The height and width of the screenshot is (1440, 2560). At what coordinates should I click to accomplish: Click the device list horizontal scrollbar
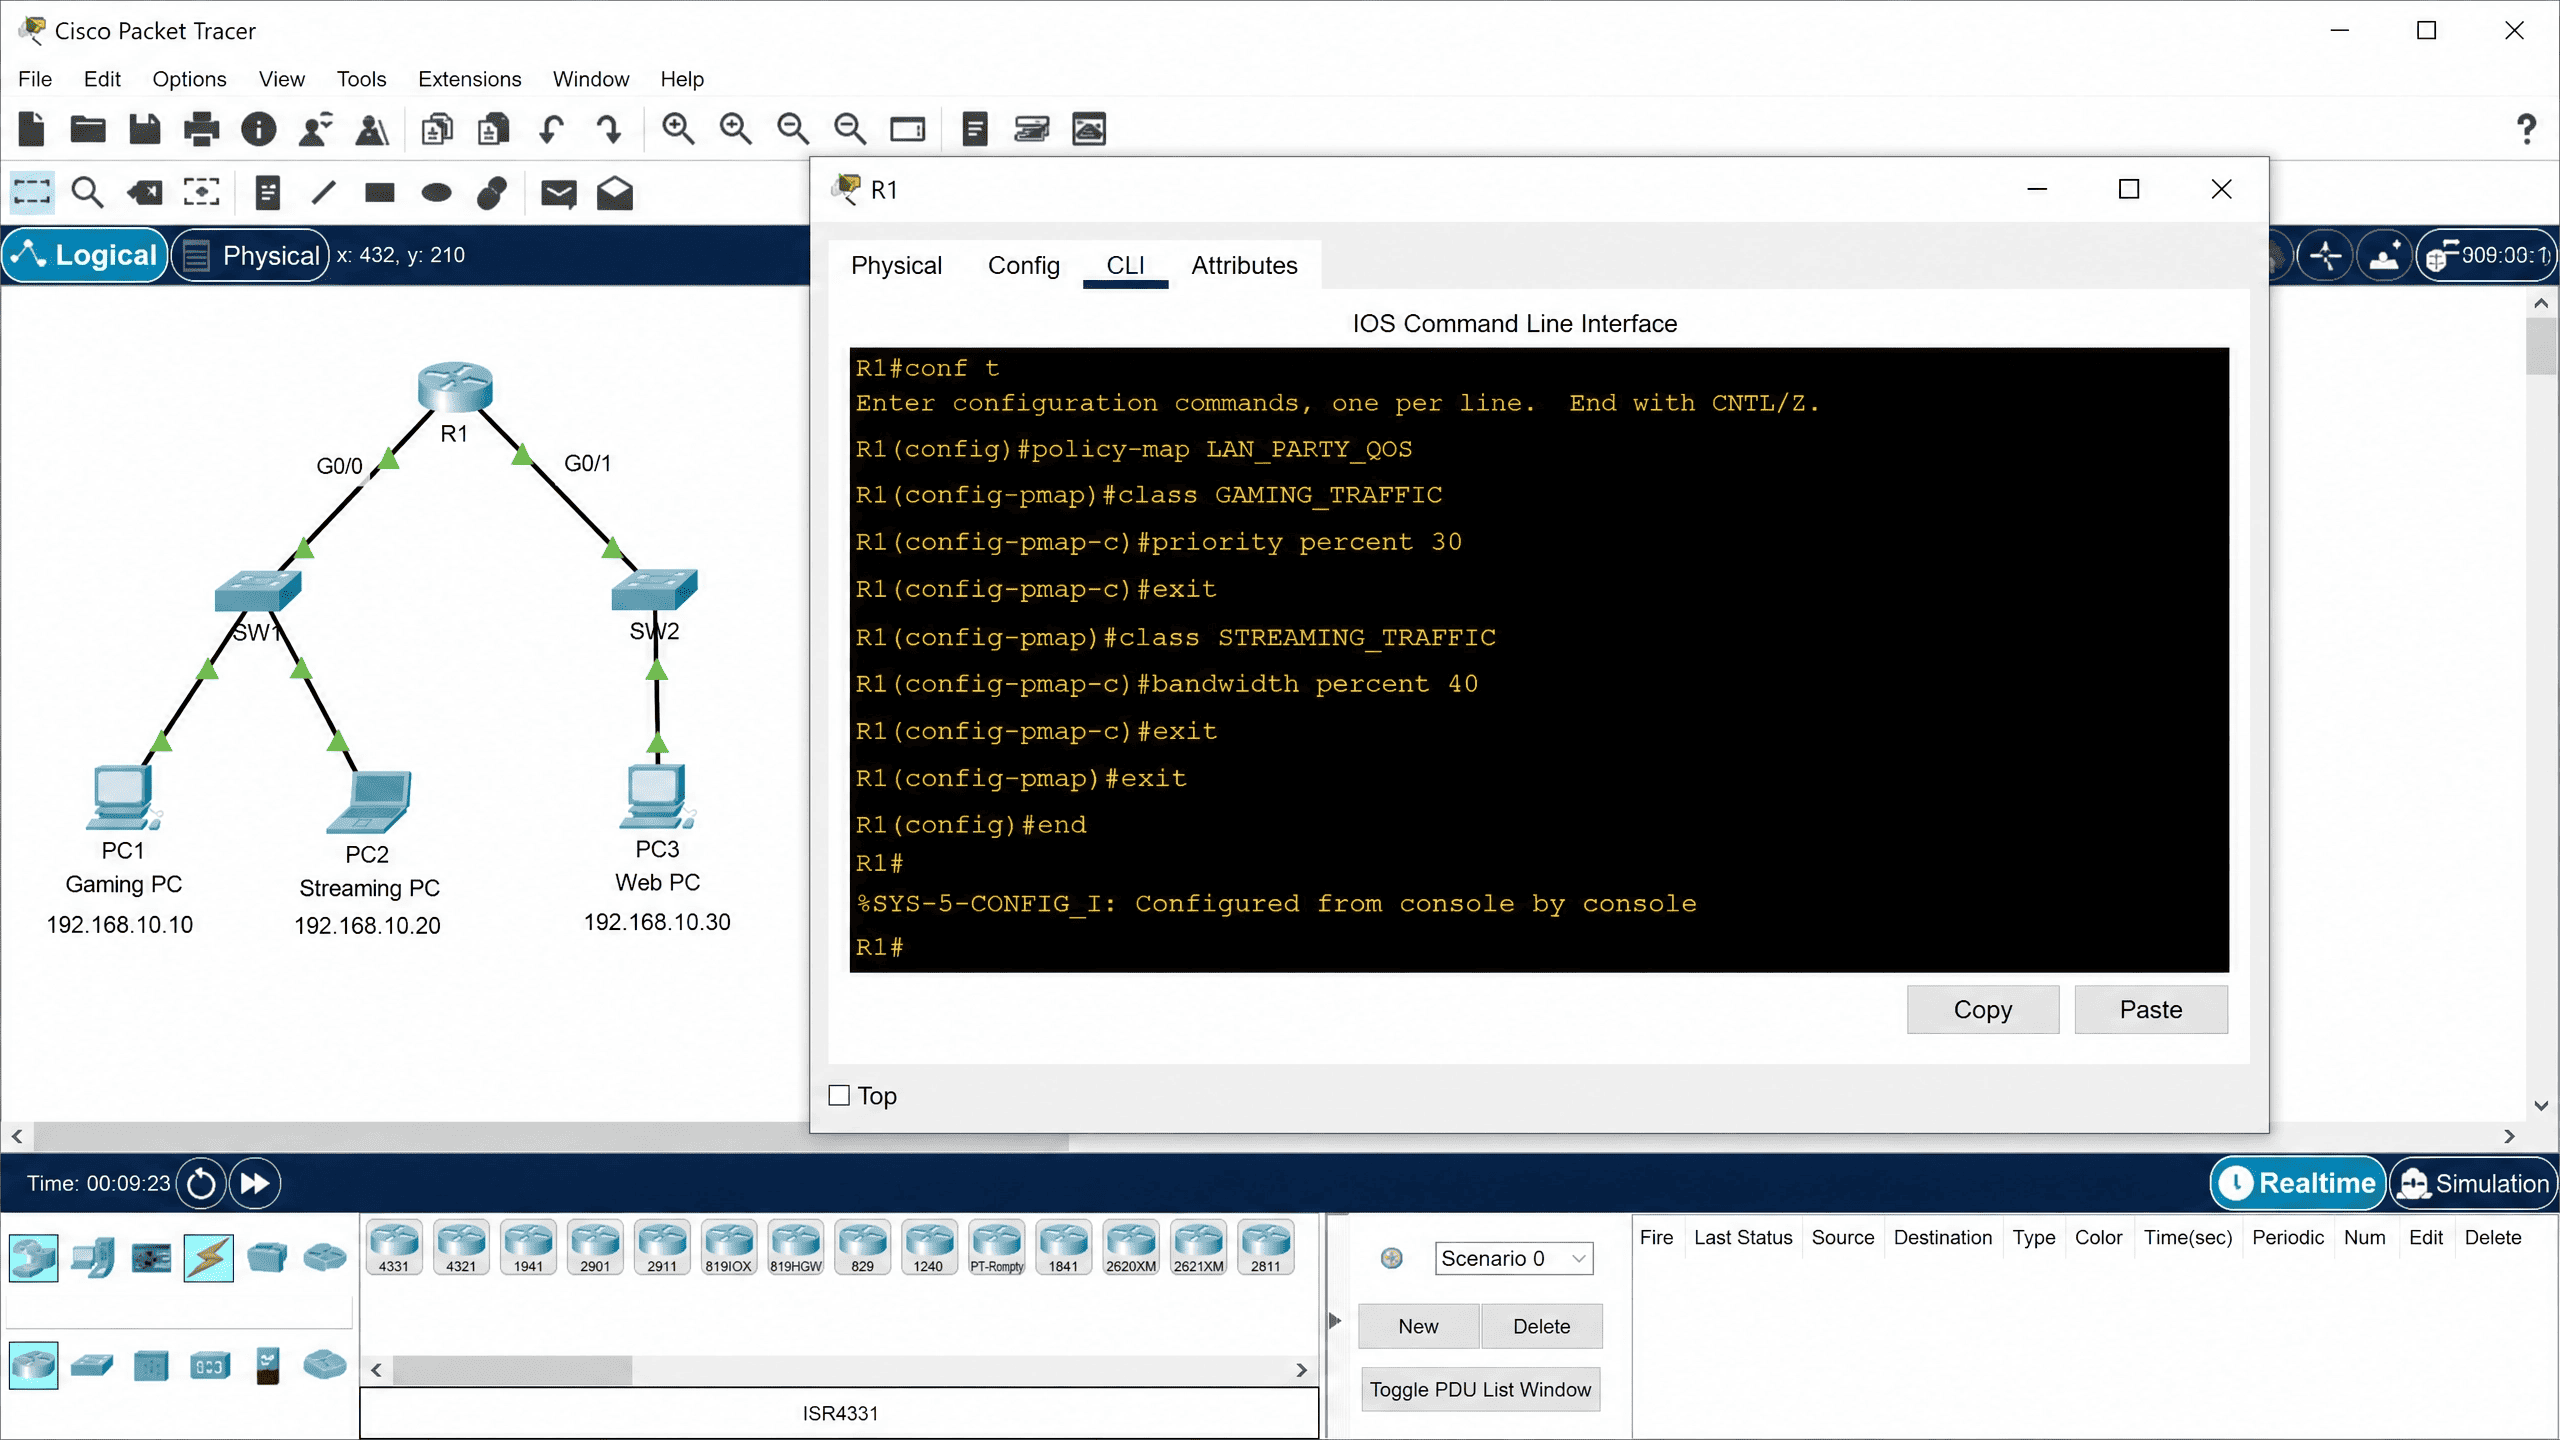(x=512, y=1370)
